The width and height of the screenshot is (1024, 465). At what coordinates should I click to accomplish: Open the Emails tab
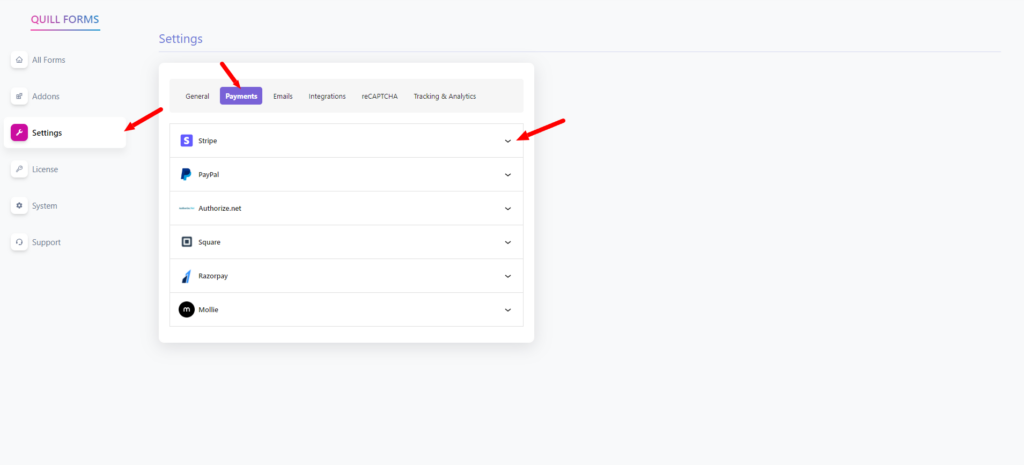click(x=283, y=96)
